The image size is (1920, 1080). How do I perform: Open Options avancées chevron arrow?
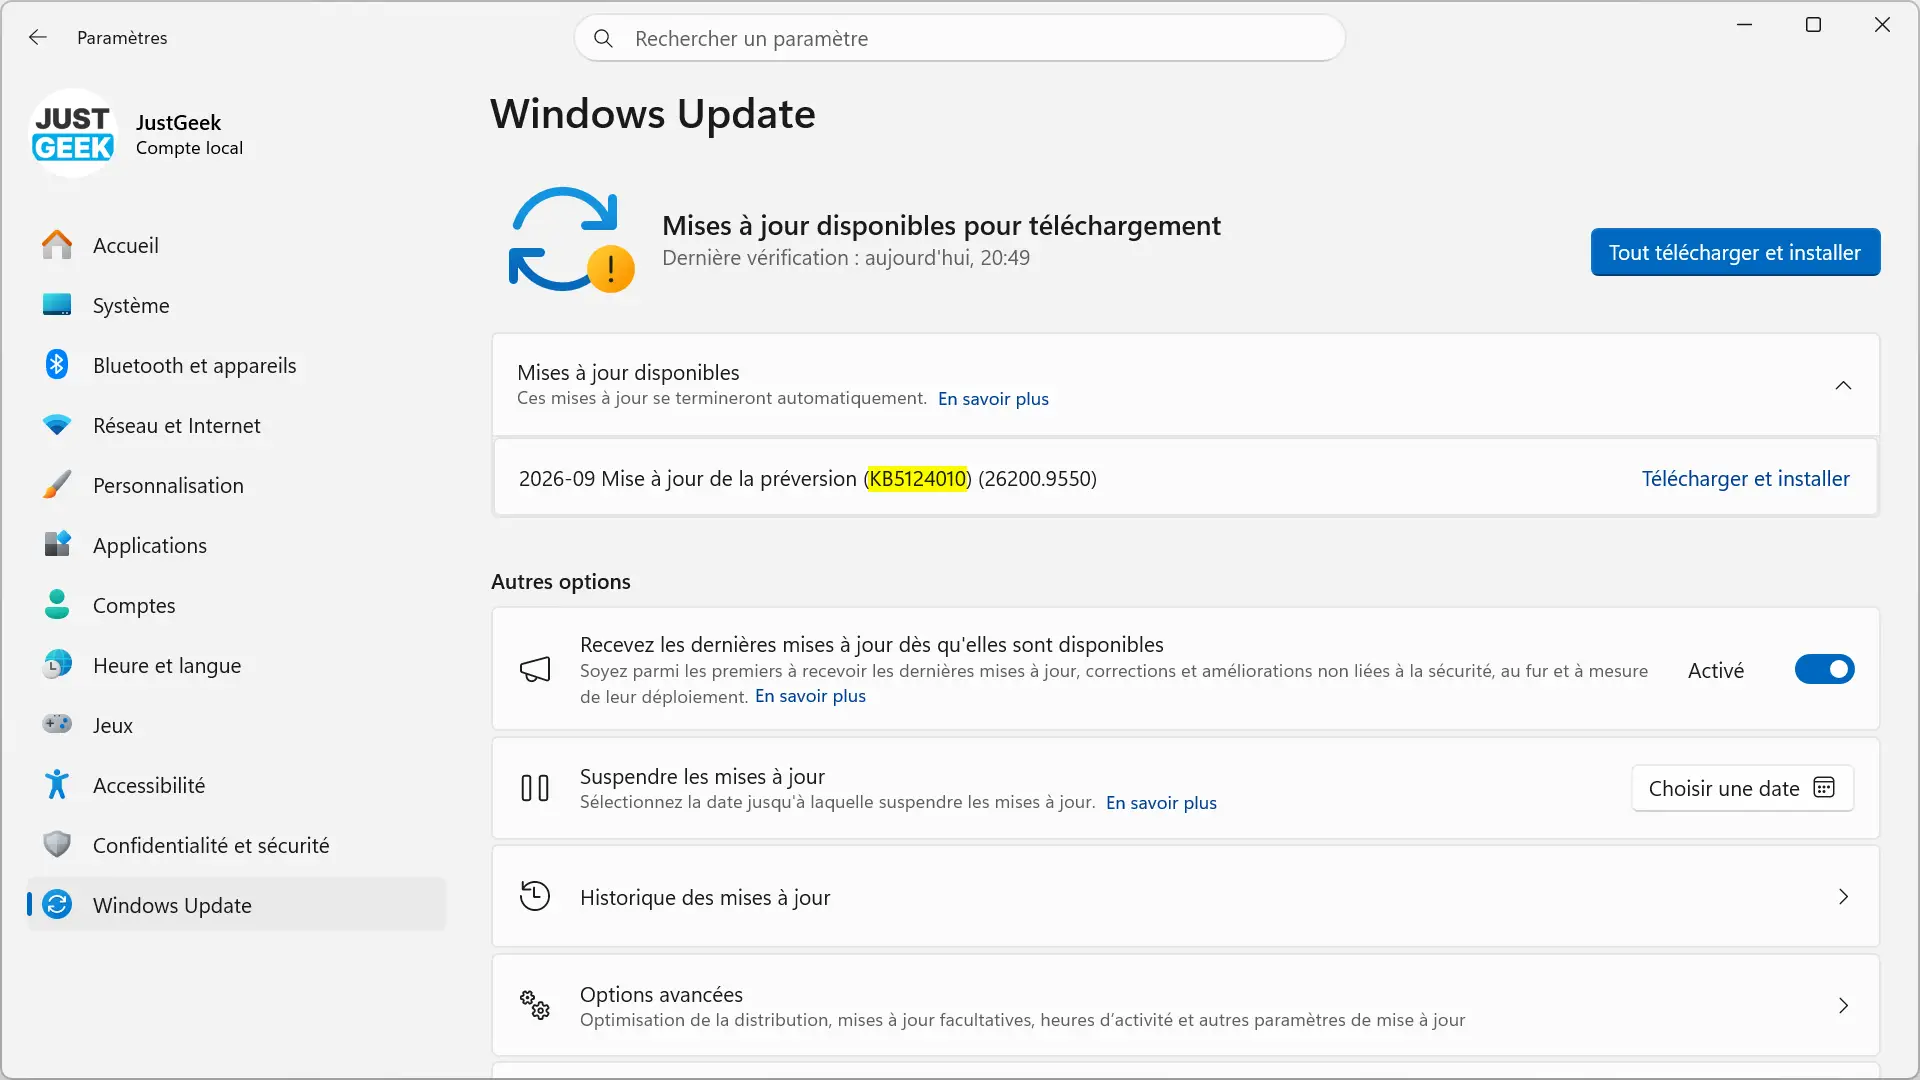1843,1006
